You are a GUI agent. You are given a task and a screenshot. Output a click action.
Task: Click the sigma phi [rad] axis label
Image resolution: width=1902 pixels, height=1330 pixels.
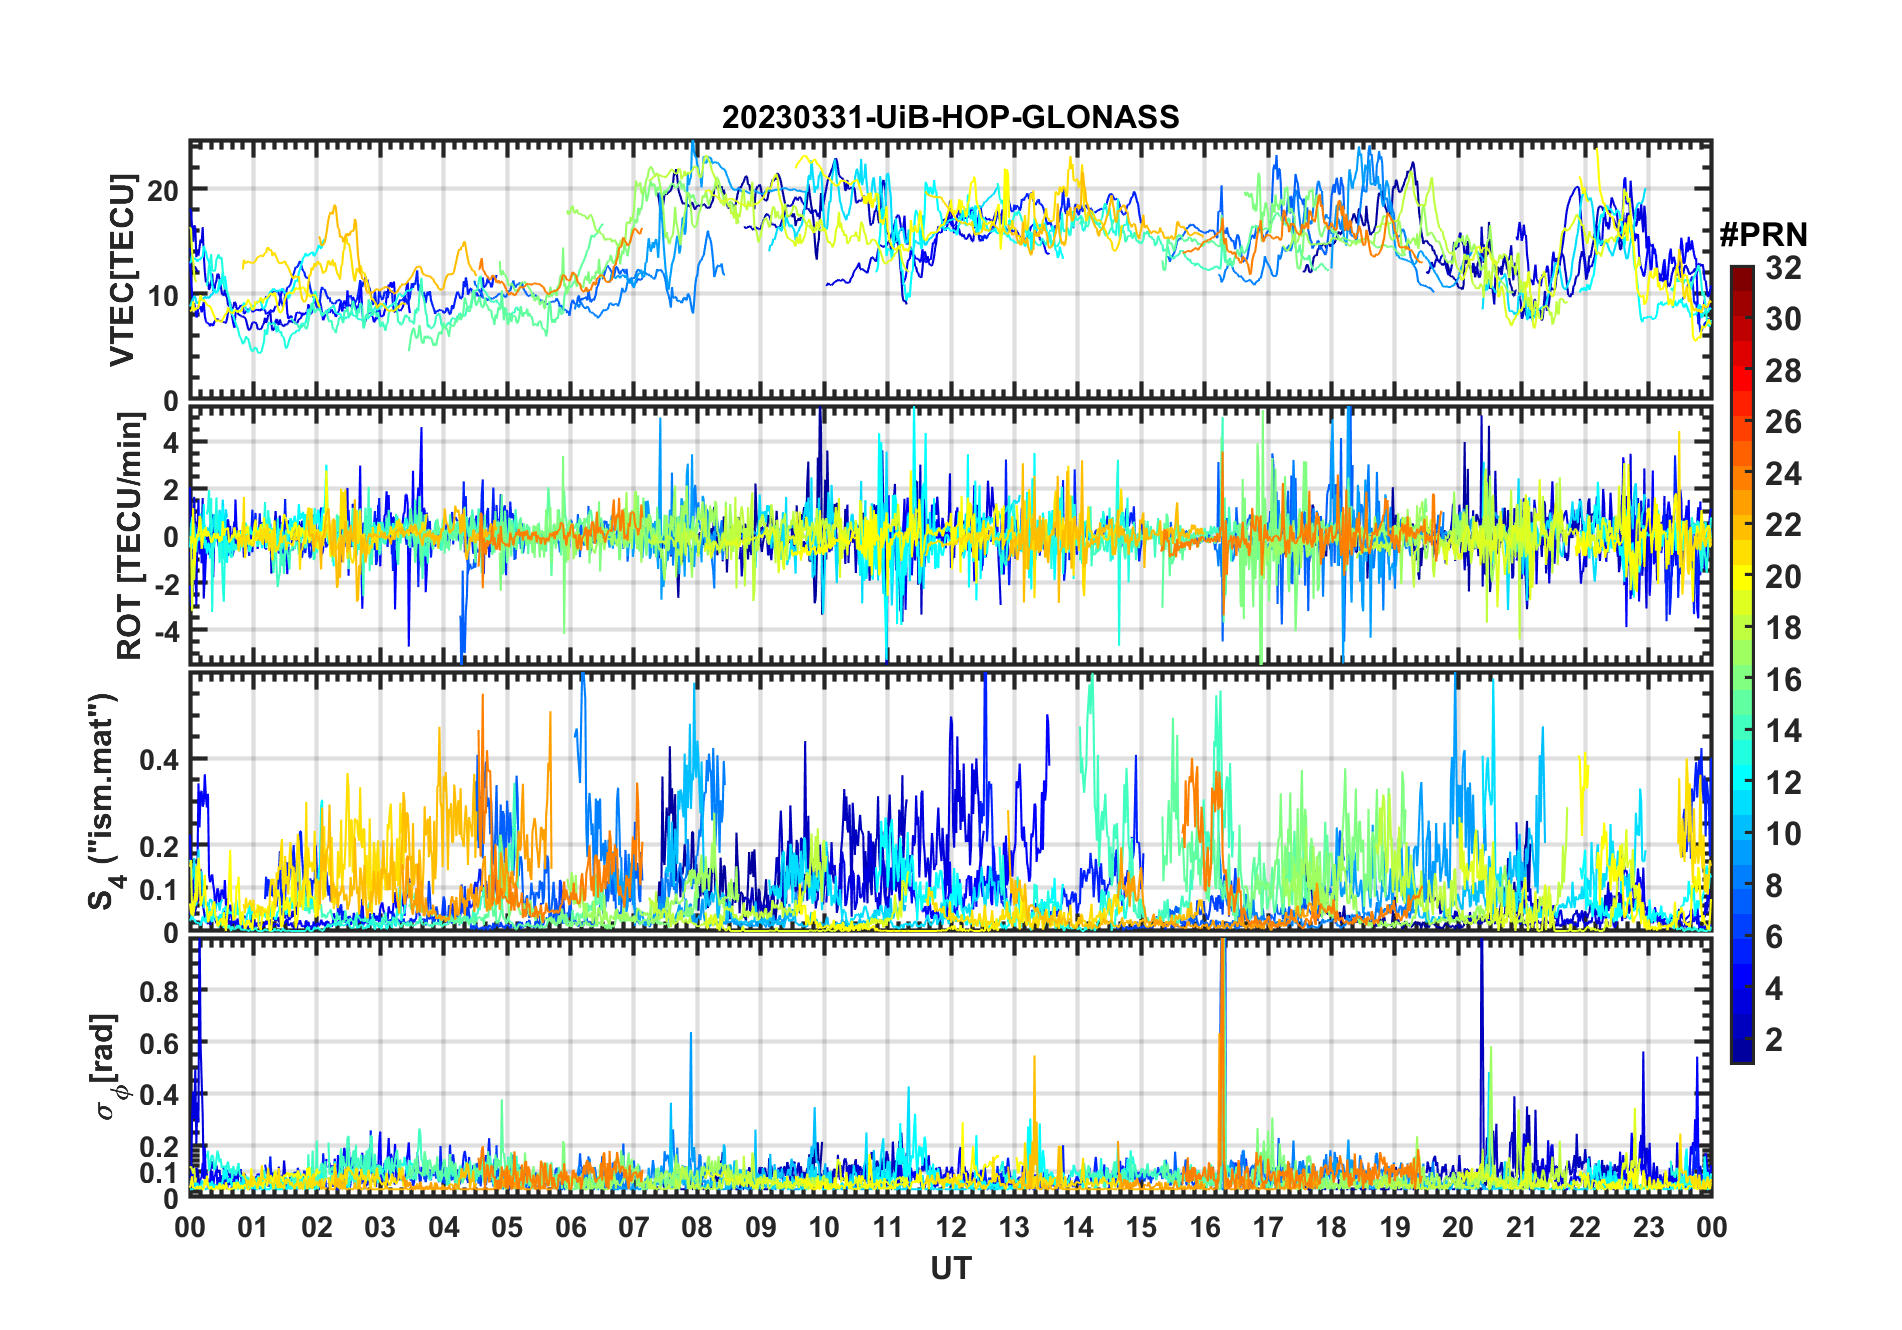[108, 1066]
